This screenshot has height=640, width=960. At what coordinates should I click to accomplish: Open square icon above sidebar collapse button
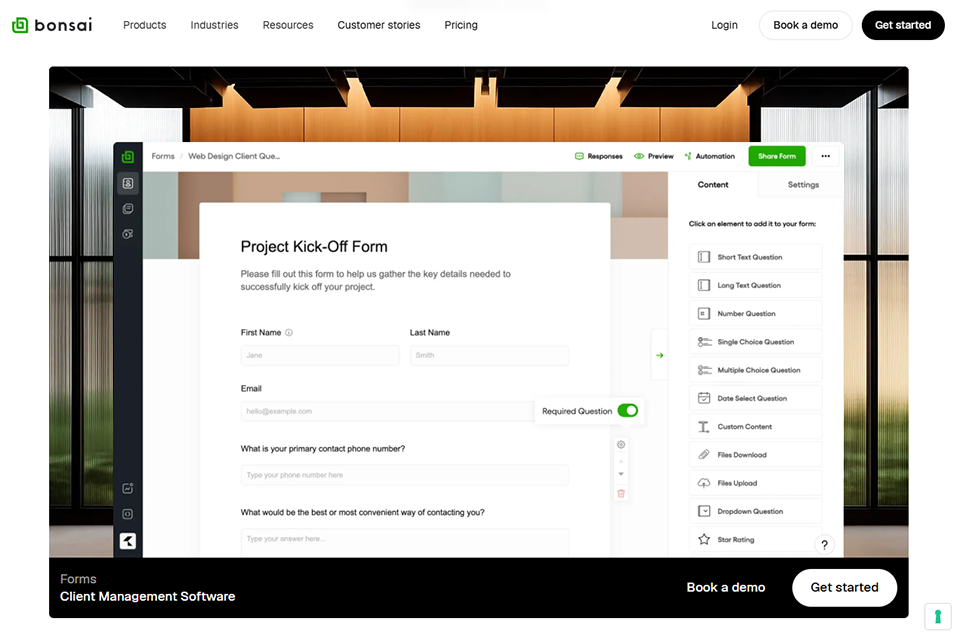tap(127, 514)
